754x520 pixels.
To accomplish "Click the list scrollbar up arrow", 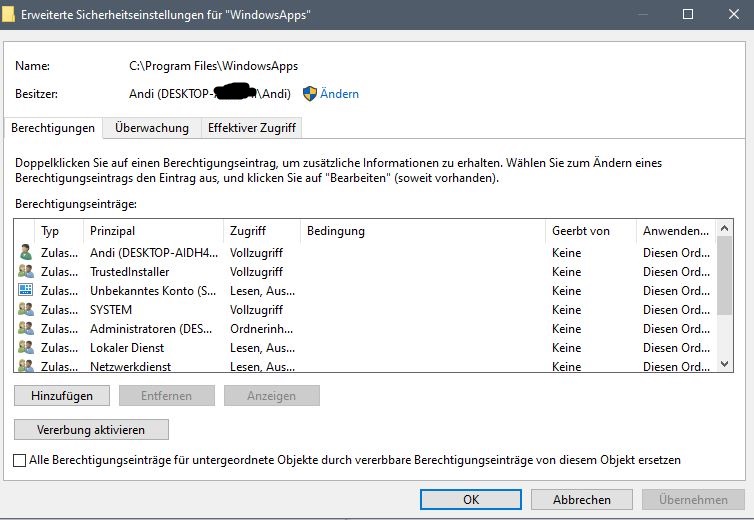I will point(725,228).
